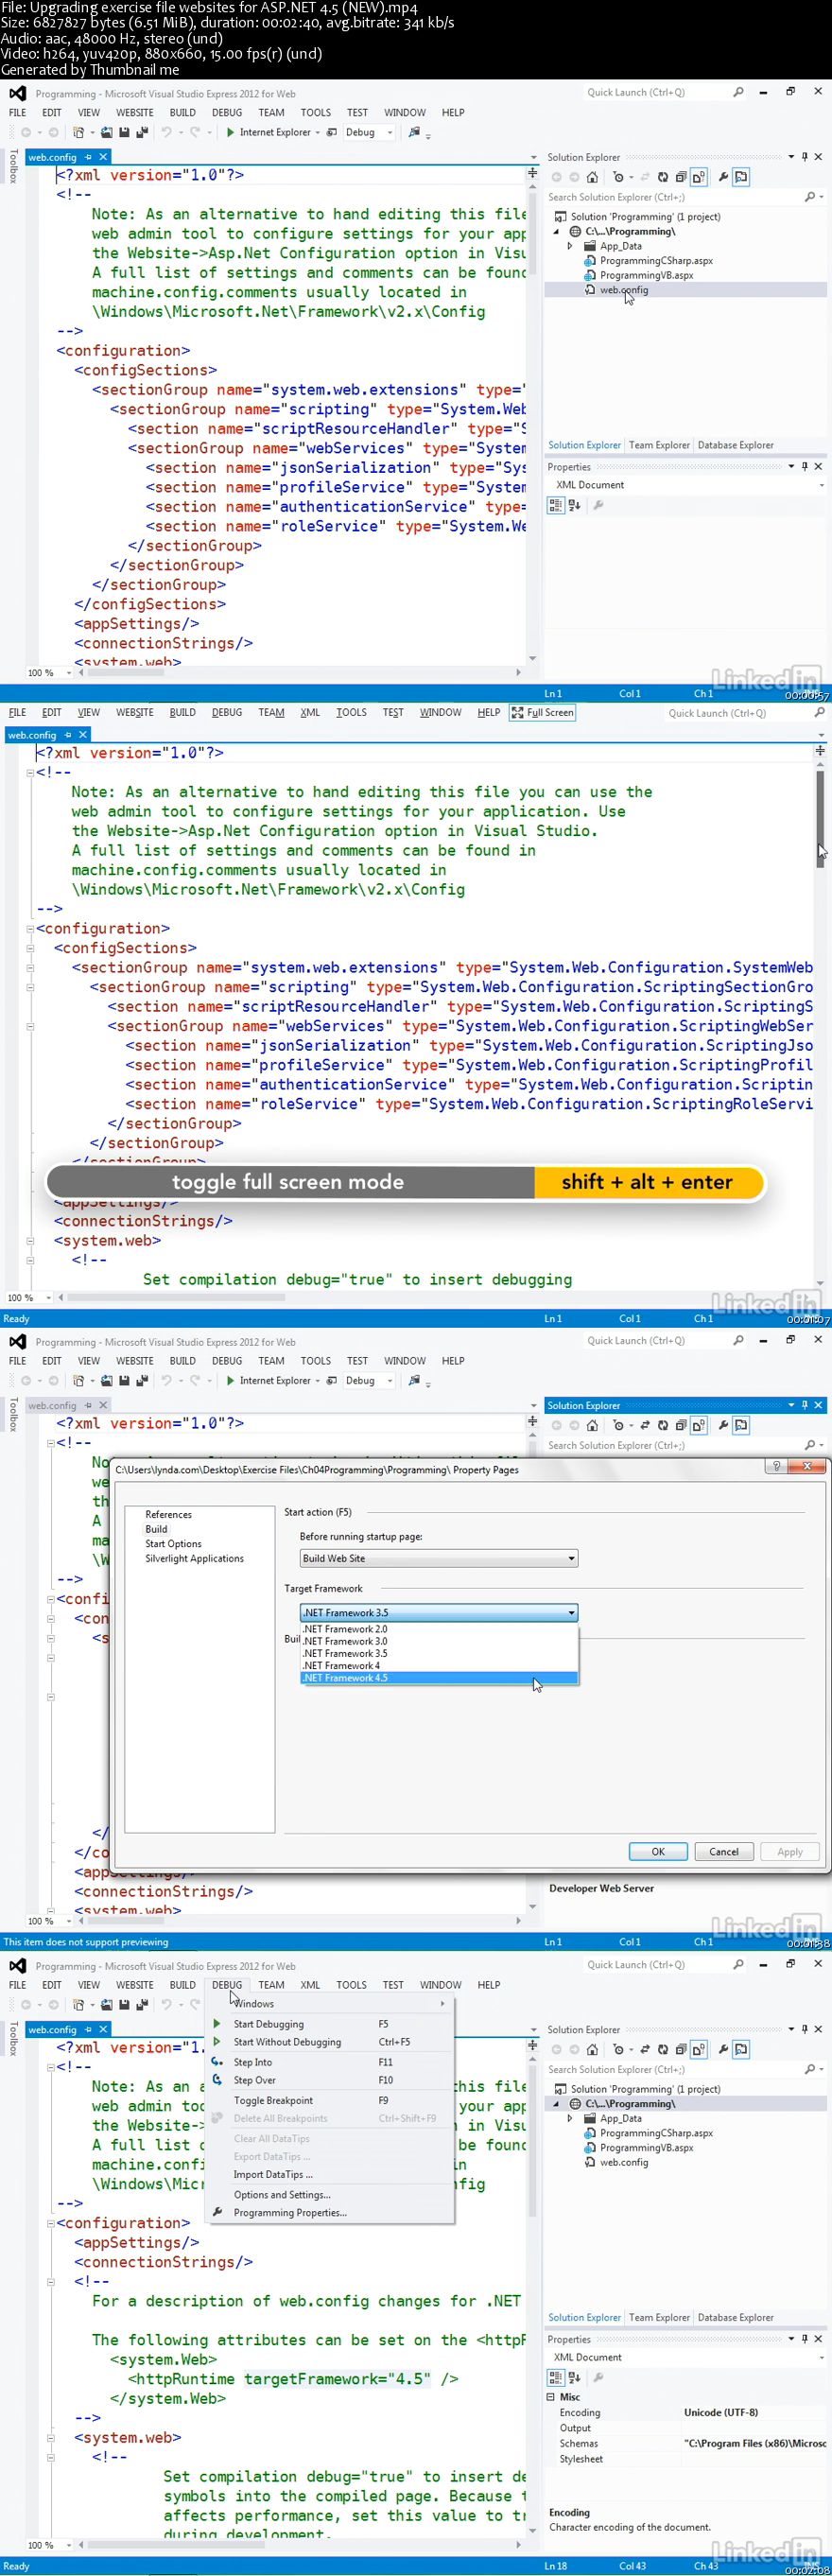Screen dimensions: 832x2576
Task: Click Visual Studio logo in window showing DEBUG menu
Action: point(17,1965)
